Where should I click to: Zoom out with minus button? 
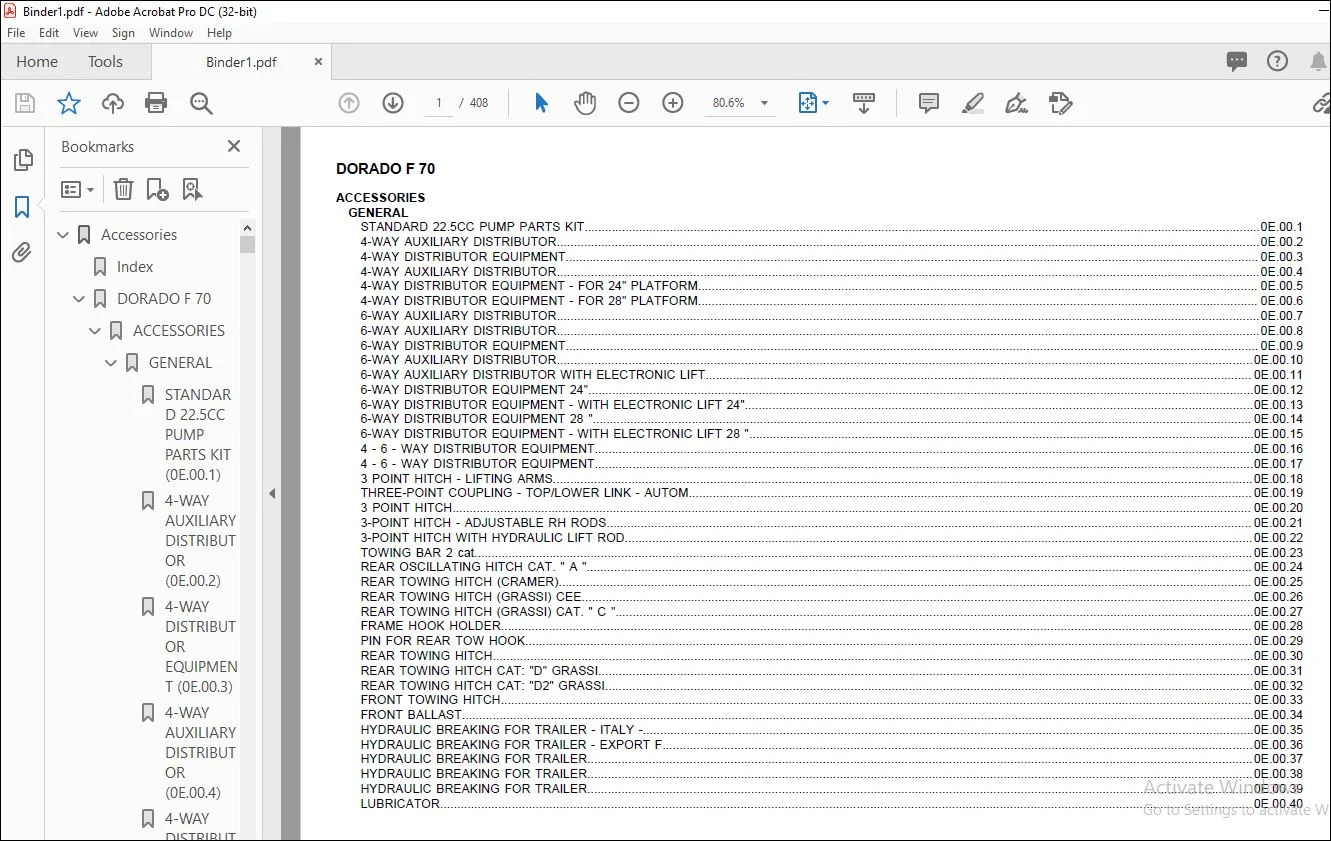(629, 103)
